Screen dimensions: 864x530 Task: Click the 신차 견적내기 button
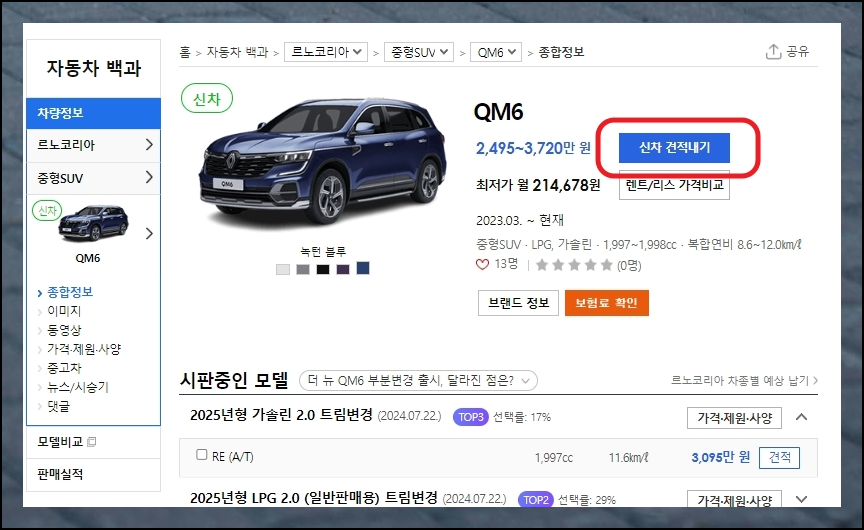tap(674, 148)
